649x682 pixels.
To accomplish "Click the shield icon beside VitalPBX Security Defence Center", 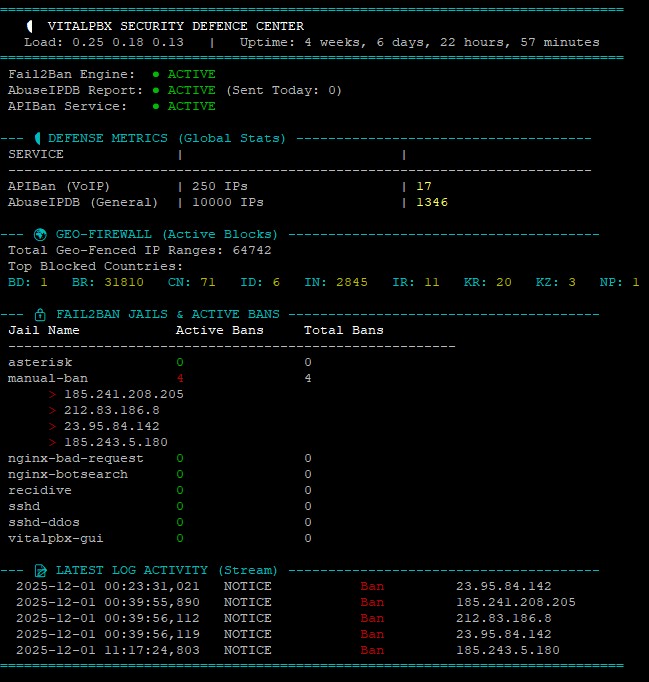I will coord(31,26).
